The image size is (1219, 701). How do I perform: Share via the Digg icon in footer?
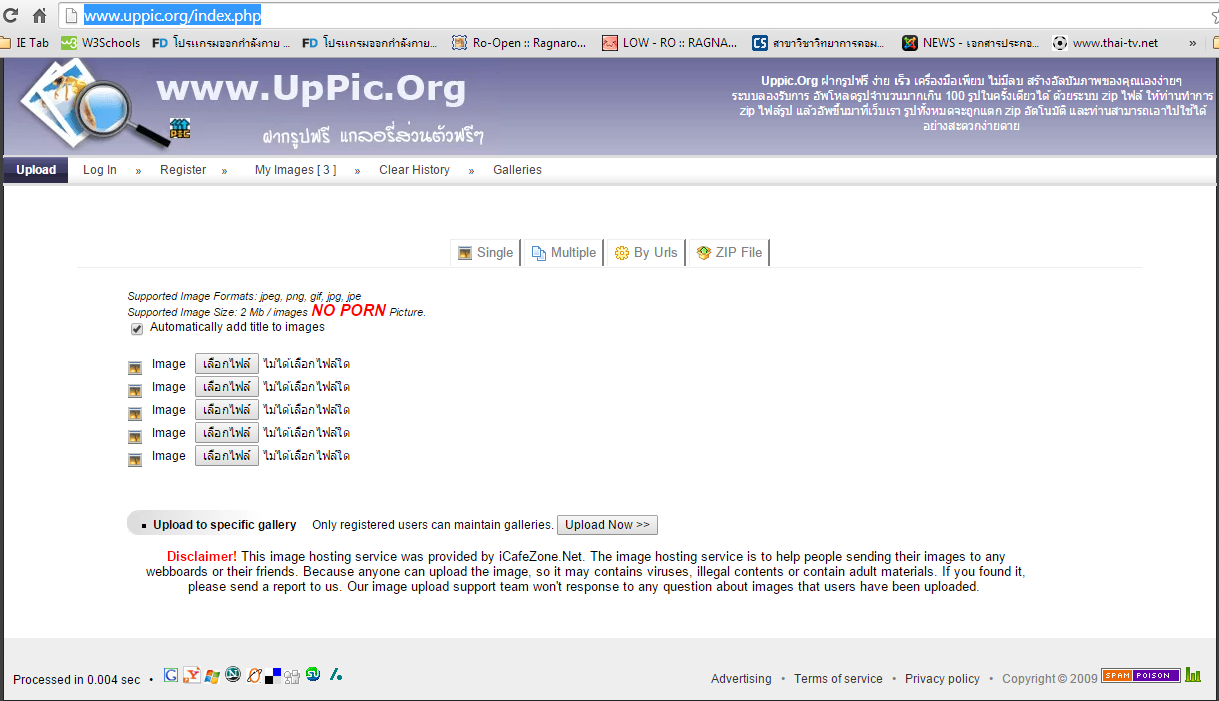click(292, 677)
